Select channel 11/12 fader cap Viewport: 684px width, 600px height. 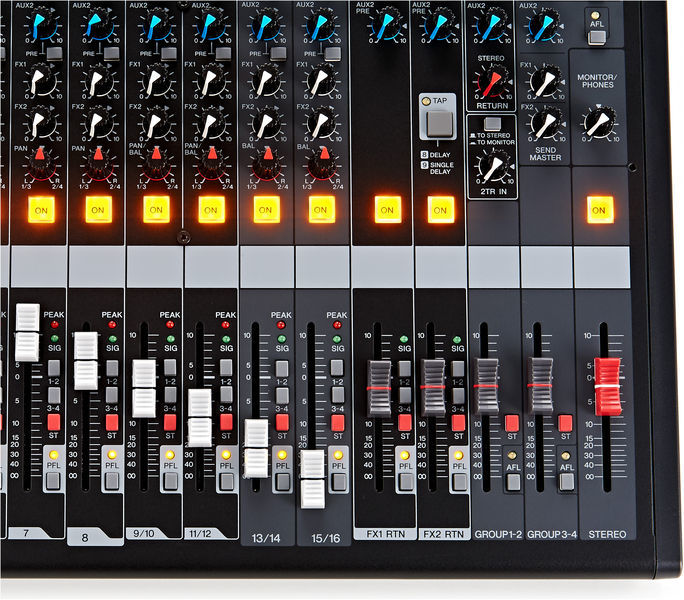[x=200, y=418]
